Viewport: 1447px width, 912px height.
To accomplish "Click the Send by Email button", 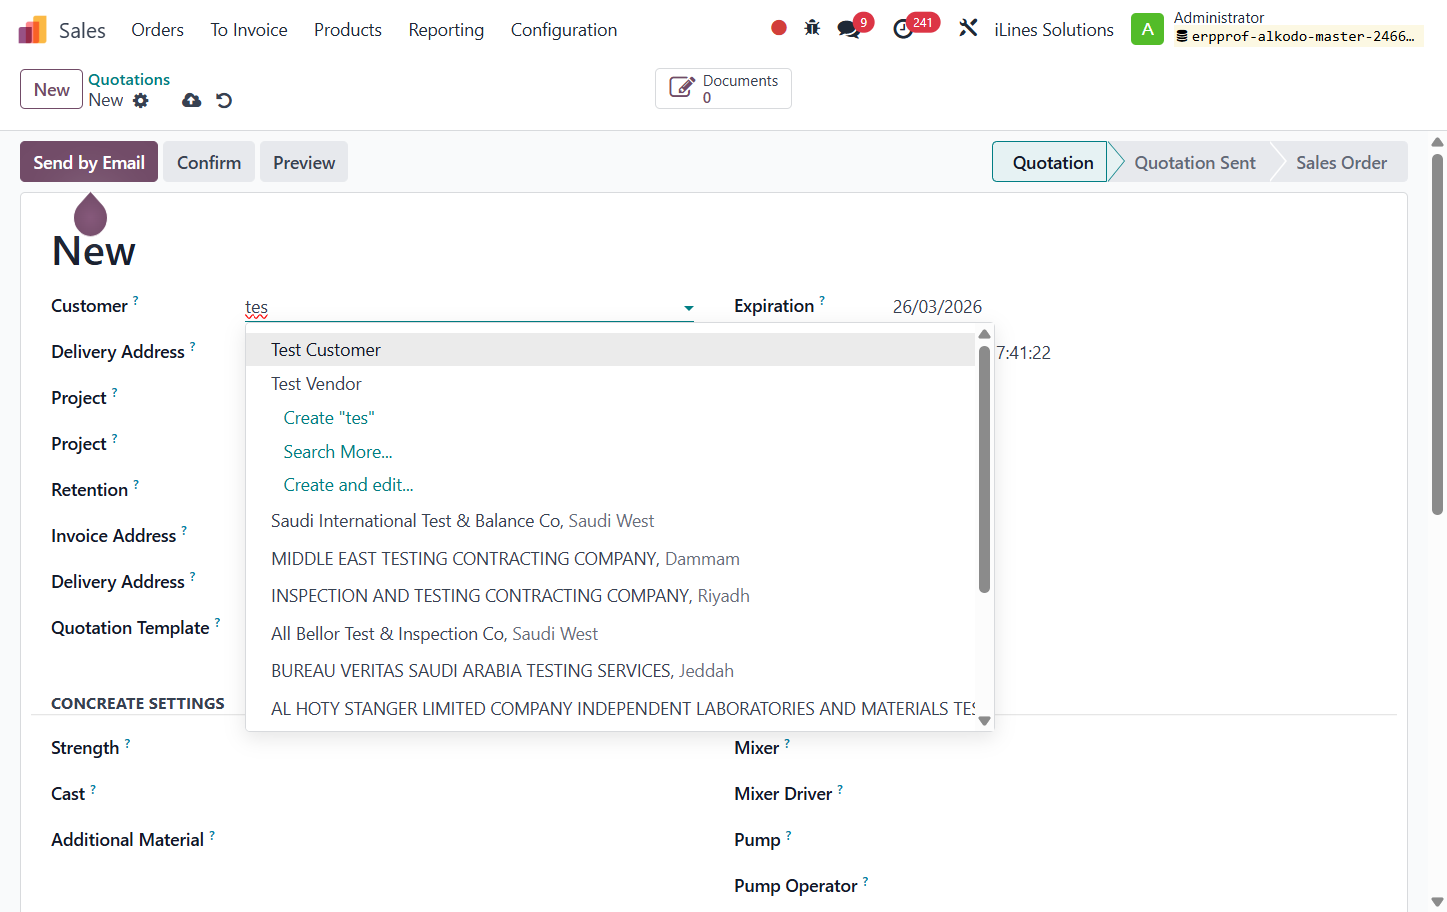I will tap(89, 162).
